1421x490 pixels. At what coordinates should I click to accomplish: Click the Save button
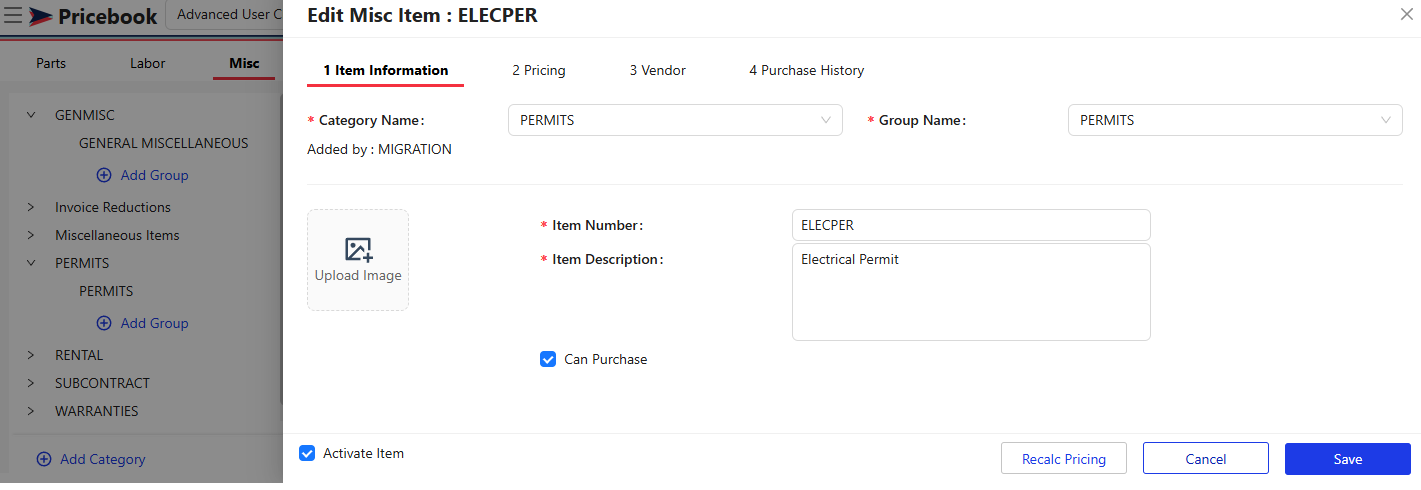(1348, 459)
